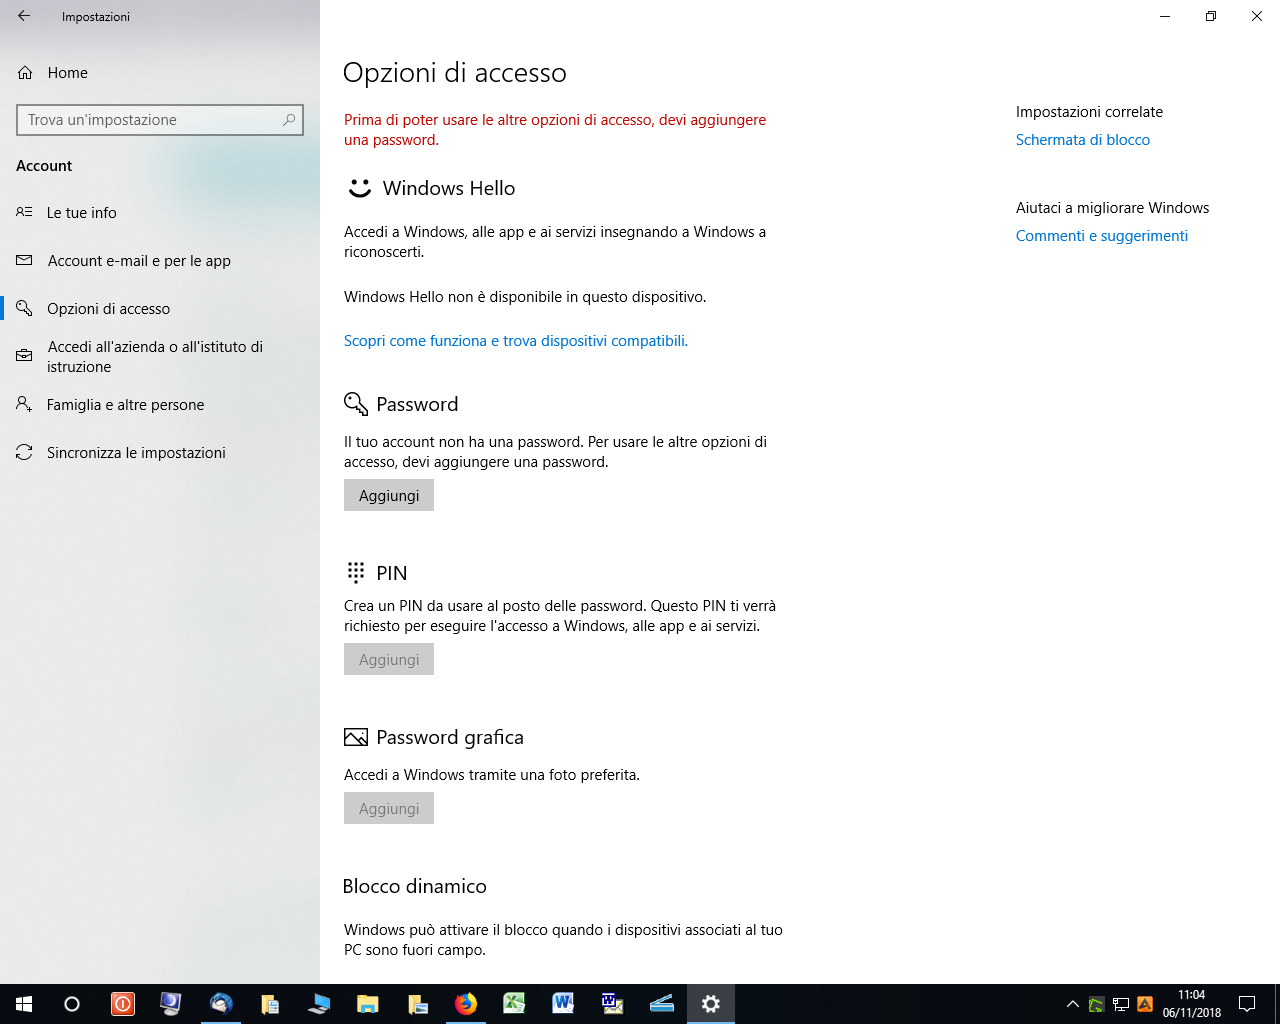Click Aggiungi under PIN section
1280x1024 pixels.
[x=389, y=659]
